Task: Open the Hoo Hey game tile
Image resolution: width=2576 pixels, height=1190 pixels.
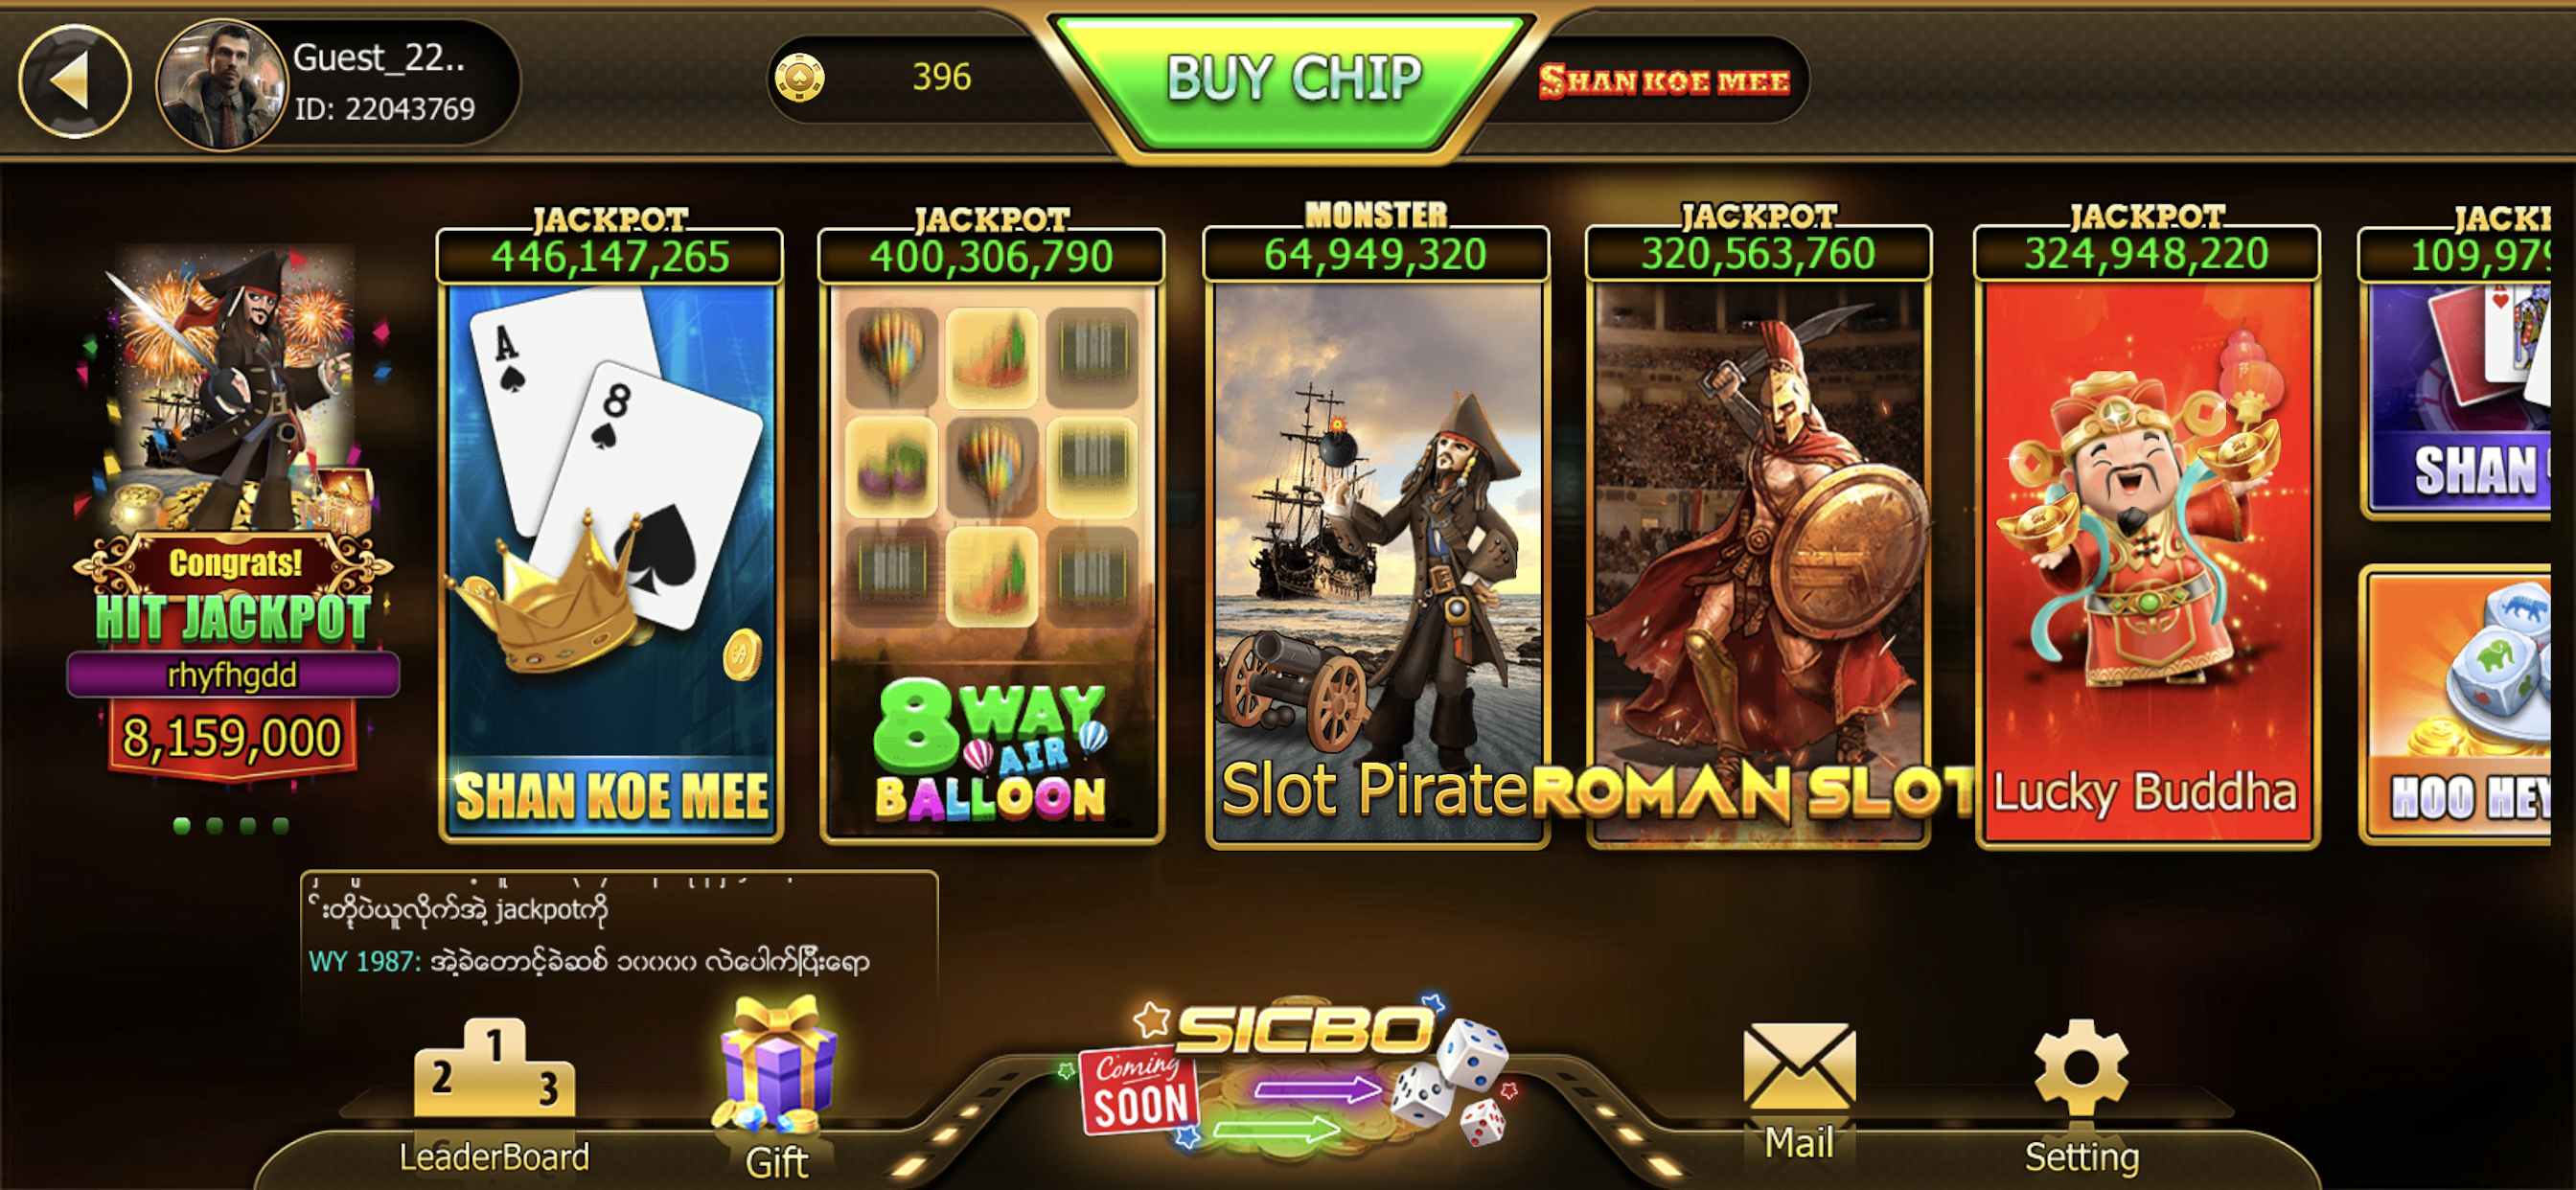Action: pos(2458,705)
